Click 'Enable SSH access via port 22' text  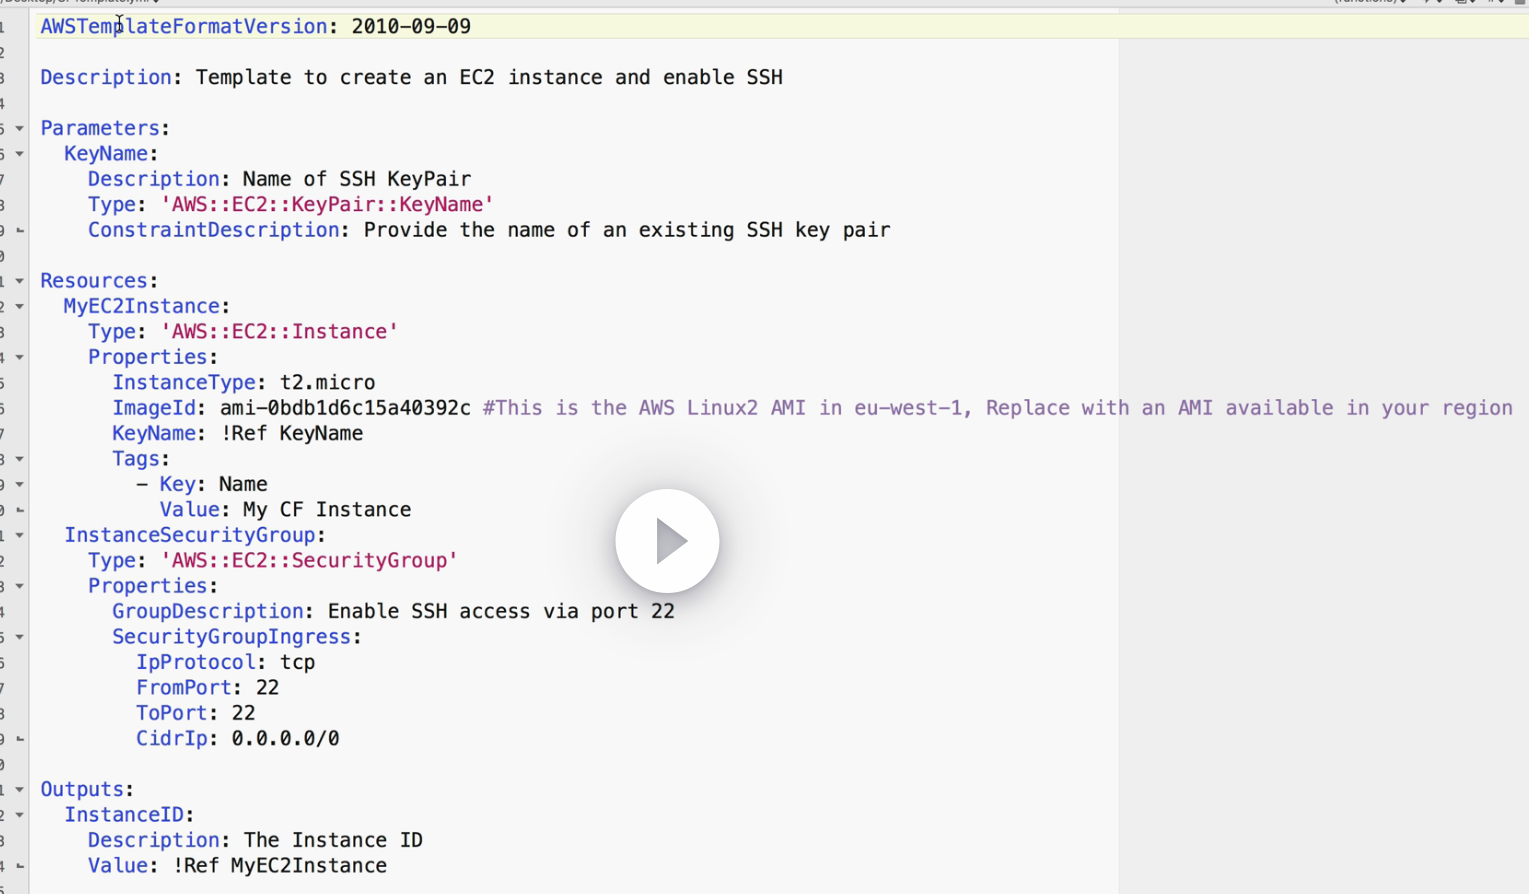[x=501, y=611]
